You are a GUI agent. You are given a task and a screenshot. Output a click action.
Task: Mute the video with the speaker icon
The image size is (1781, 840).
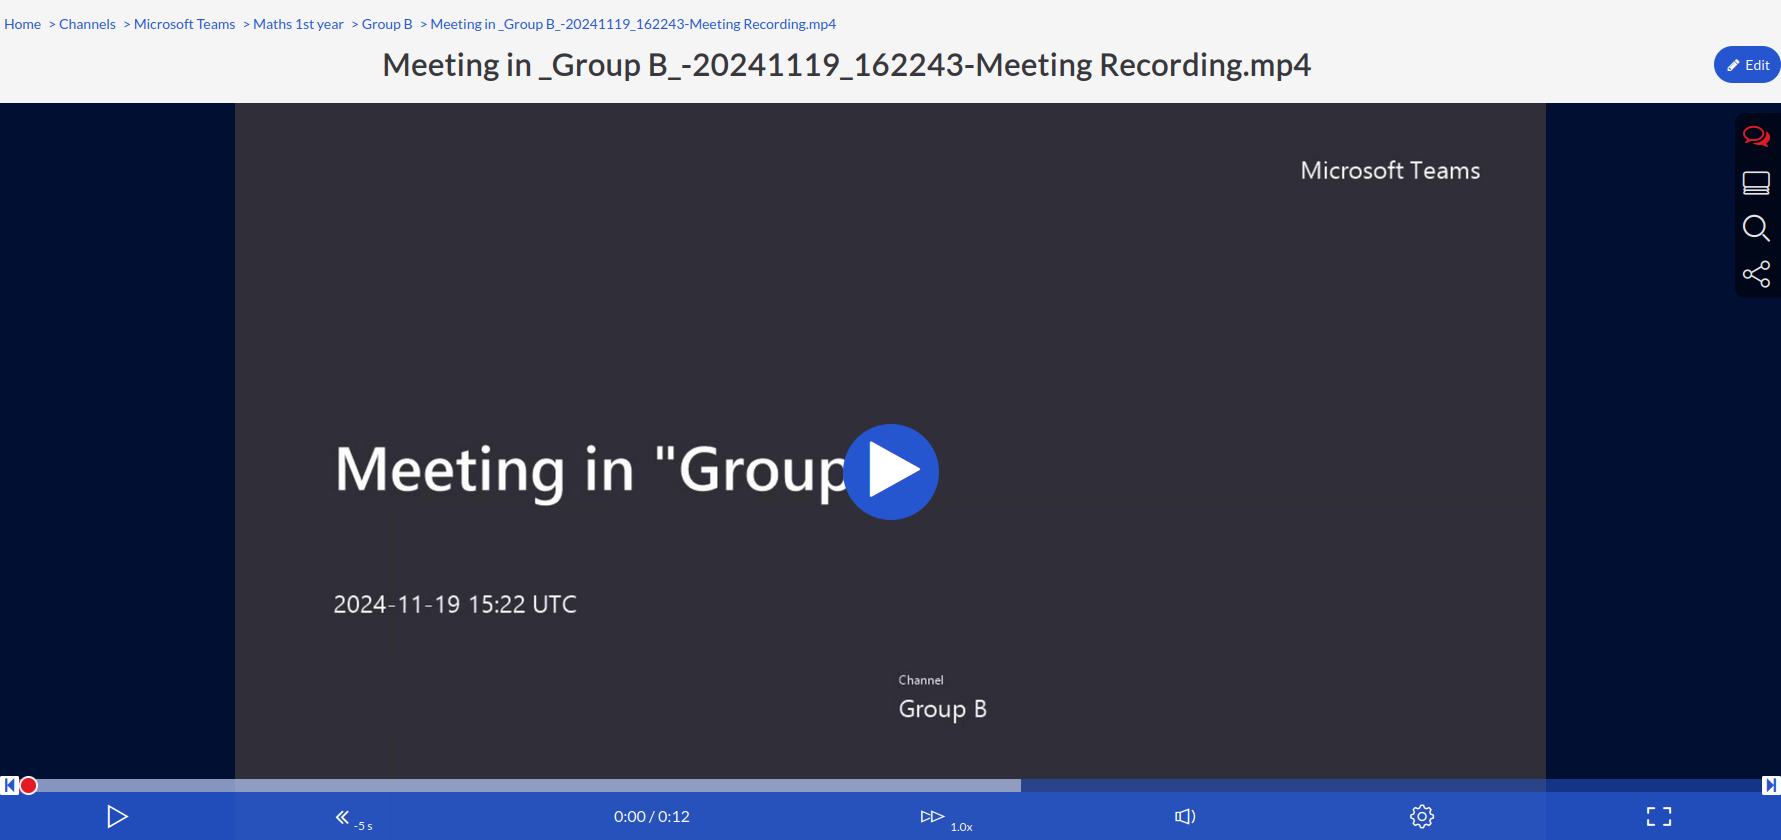[1185, 817]
